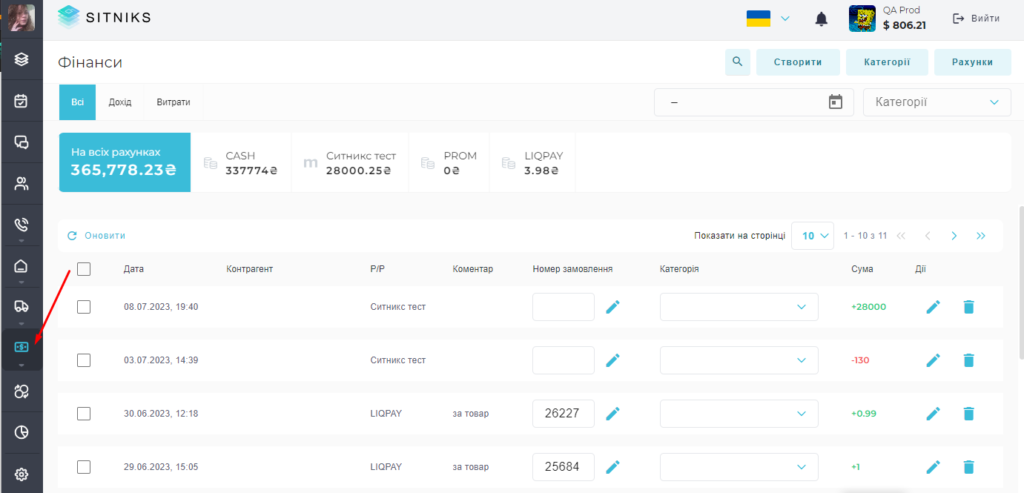
Task: Delete the +0.99 transaction
Action: coord(968,413)
